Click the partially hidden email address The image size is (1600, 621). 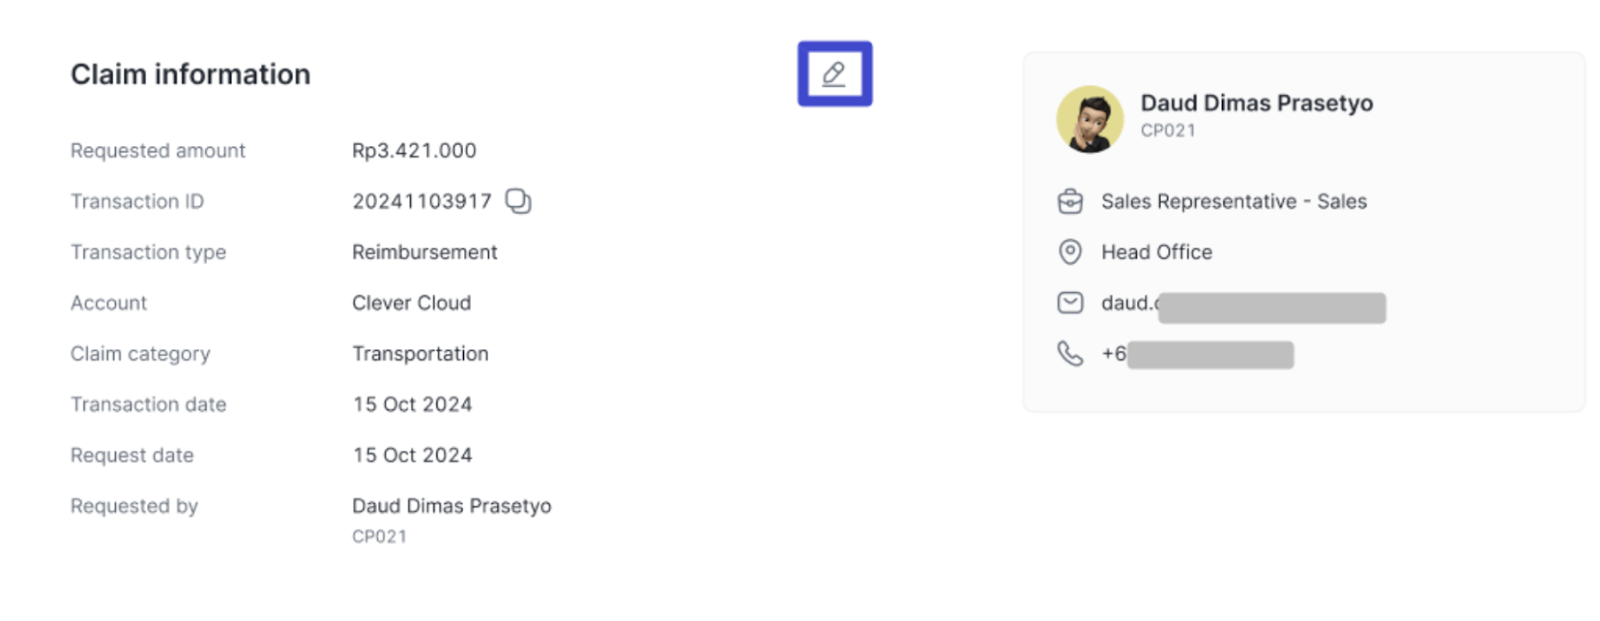click(x=1243, y=305)
